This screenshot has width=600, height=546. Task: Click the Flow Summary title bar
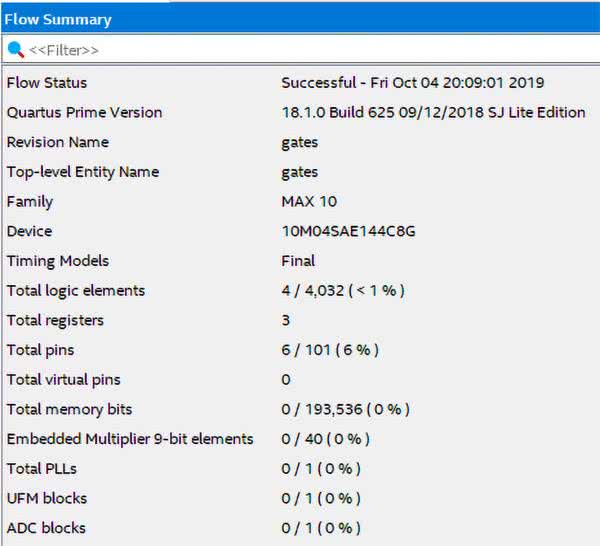300,19
